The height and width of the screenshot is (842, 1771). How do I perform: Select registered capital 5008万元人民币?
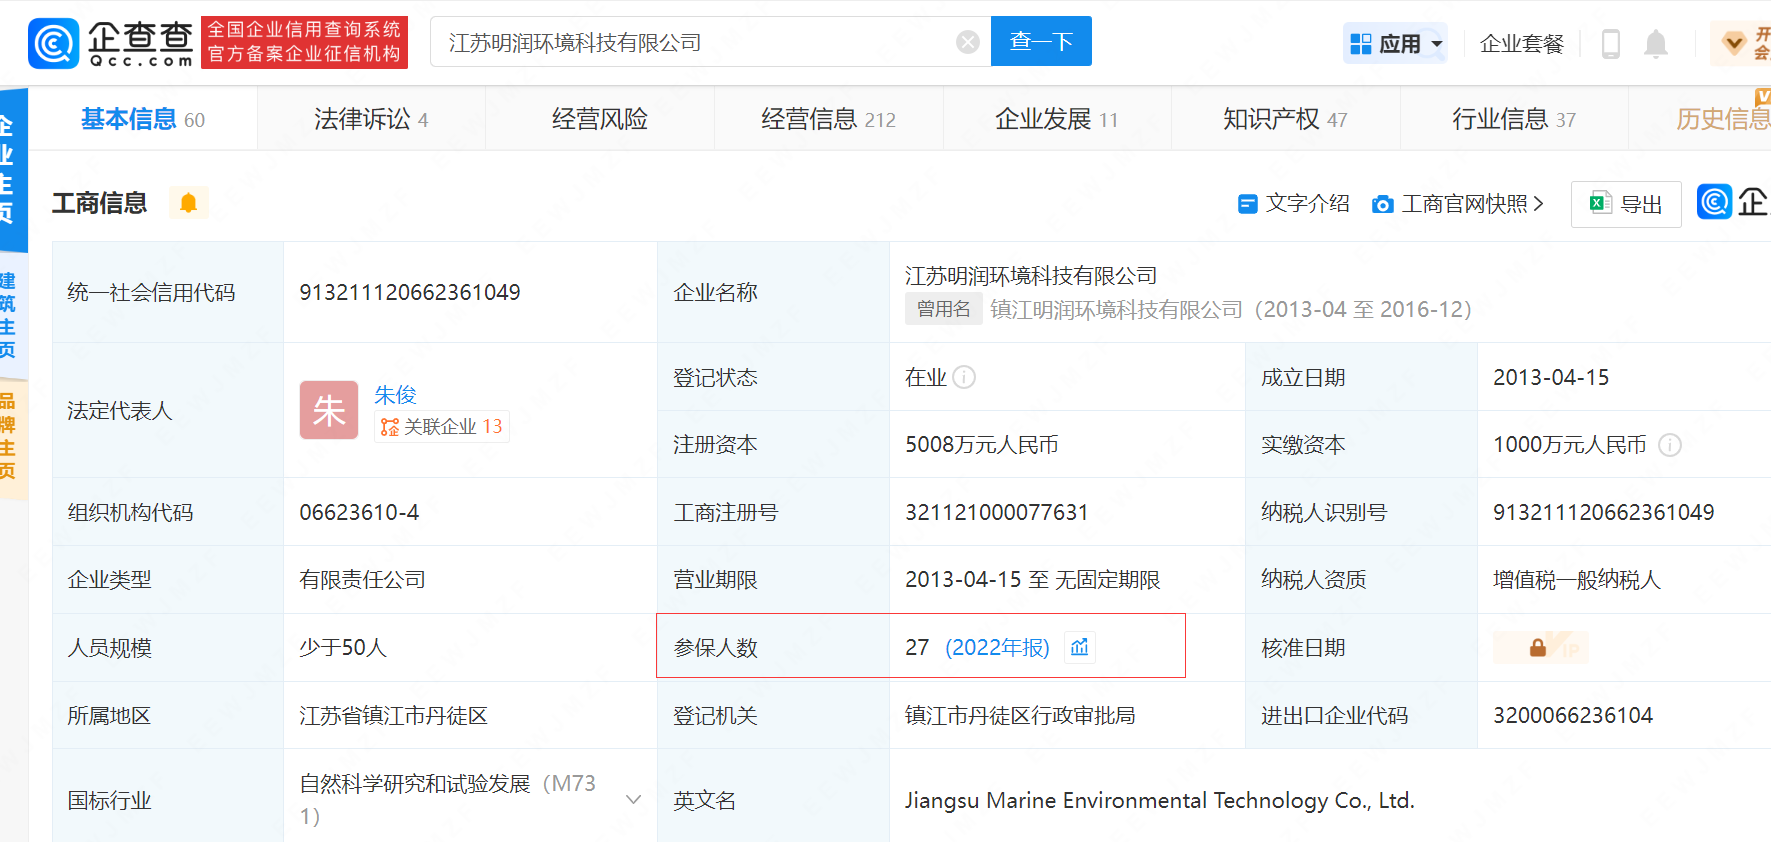(982, 445)
